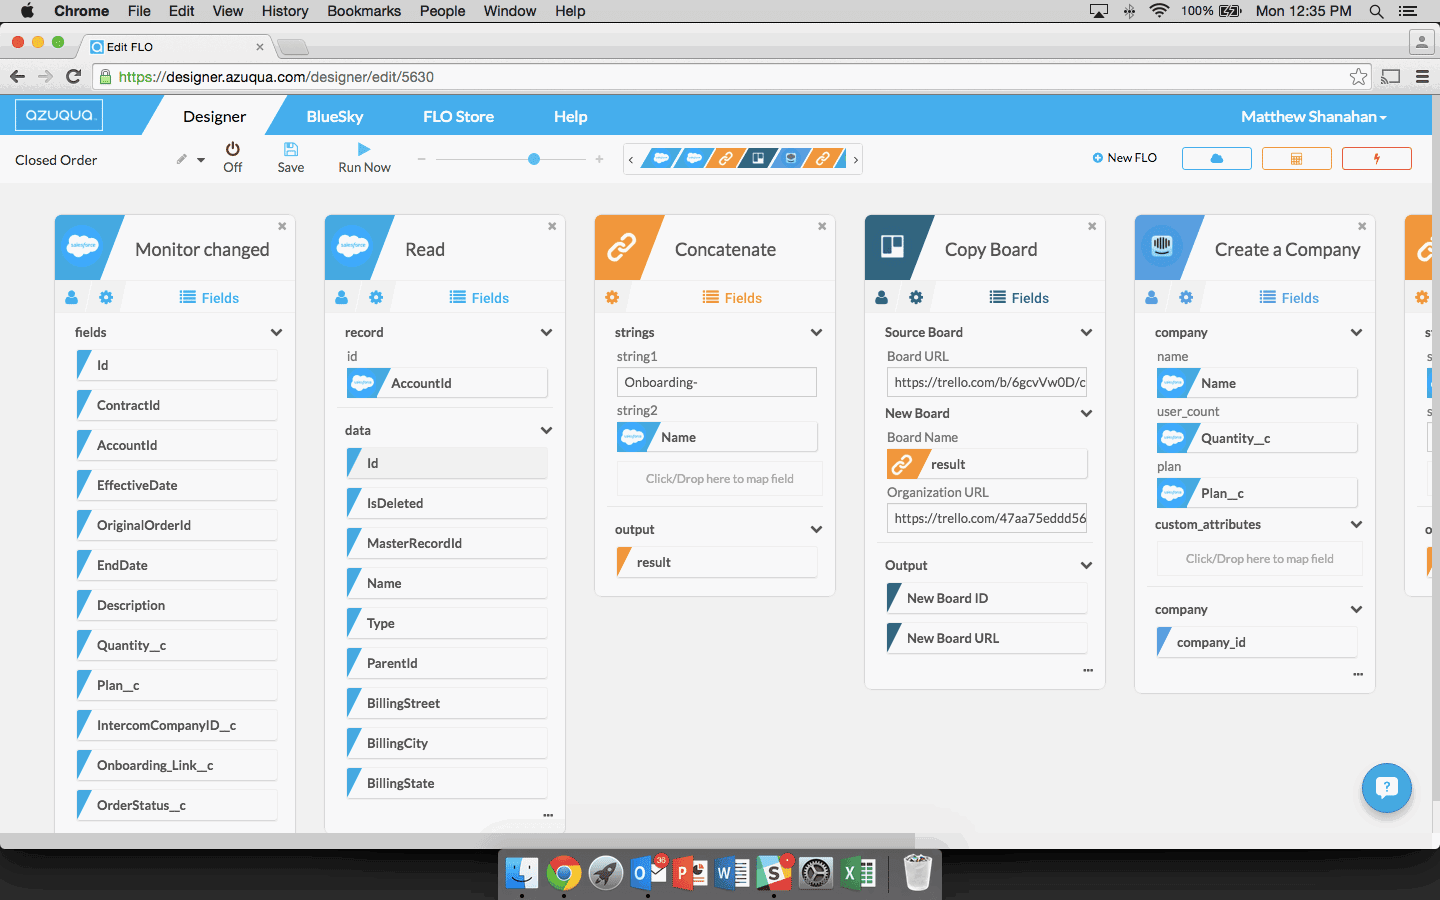Toggle the FLO Off power button

point(232,157)
